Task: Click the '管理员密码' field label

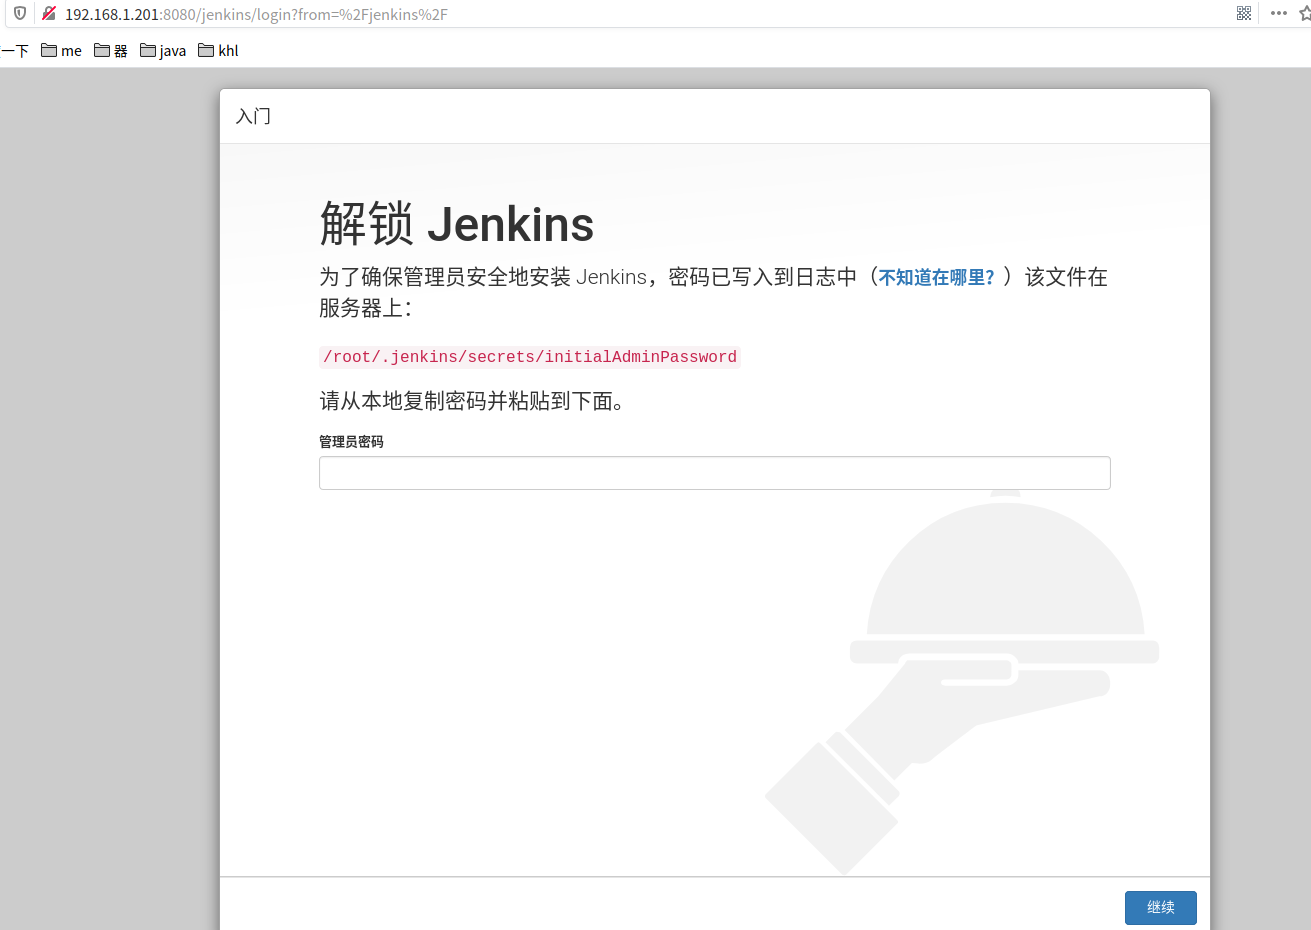Action: [x=351, y=441]
